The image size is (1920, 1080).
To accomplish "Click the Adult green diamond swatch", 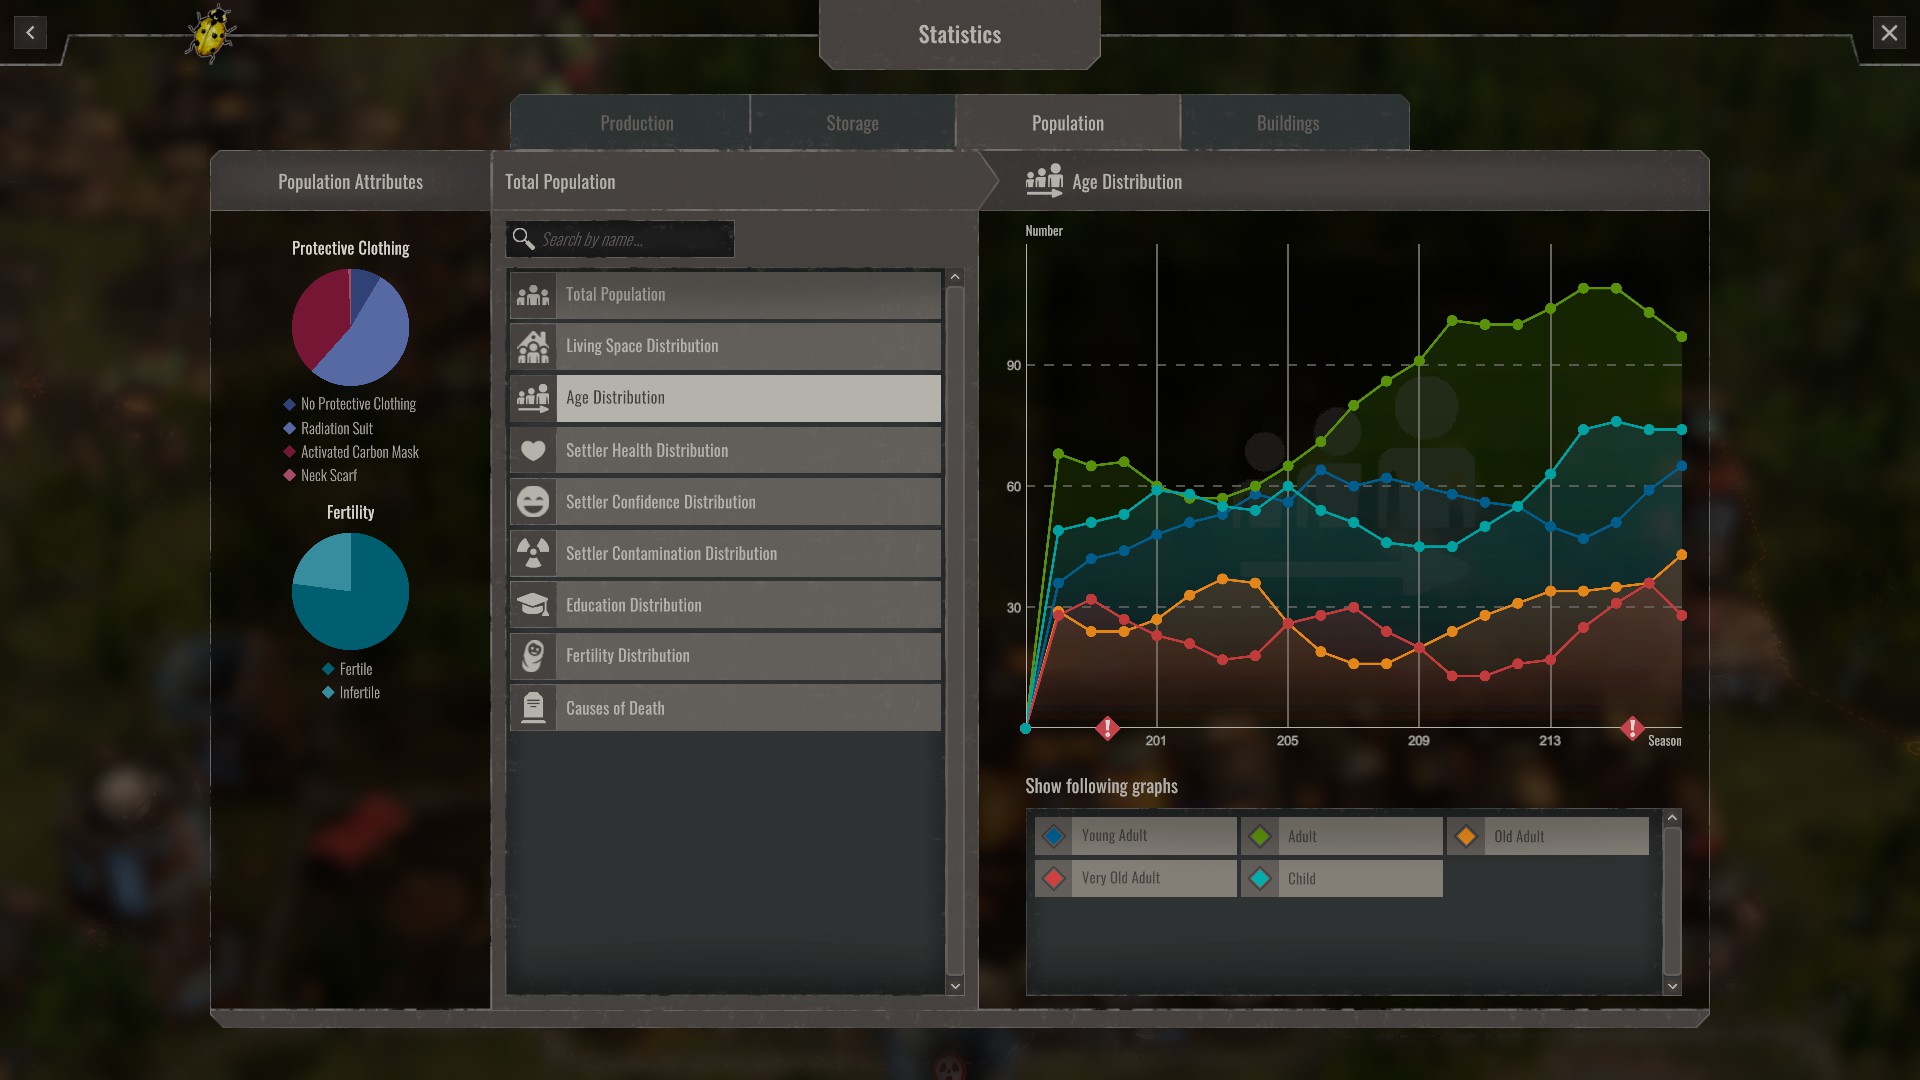I will (x=1260, y=836).
